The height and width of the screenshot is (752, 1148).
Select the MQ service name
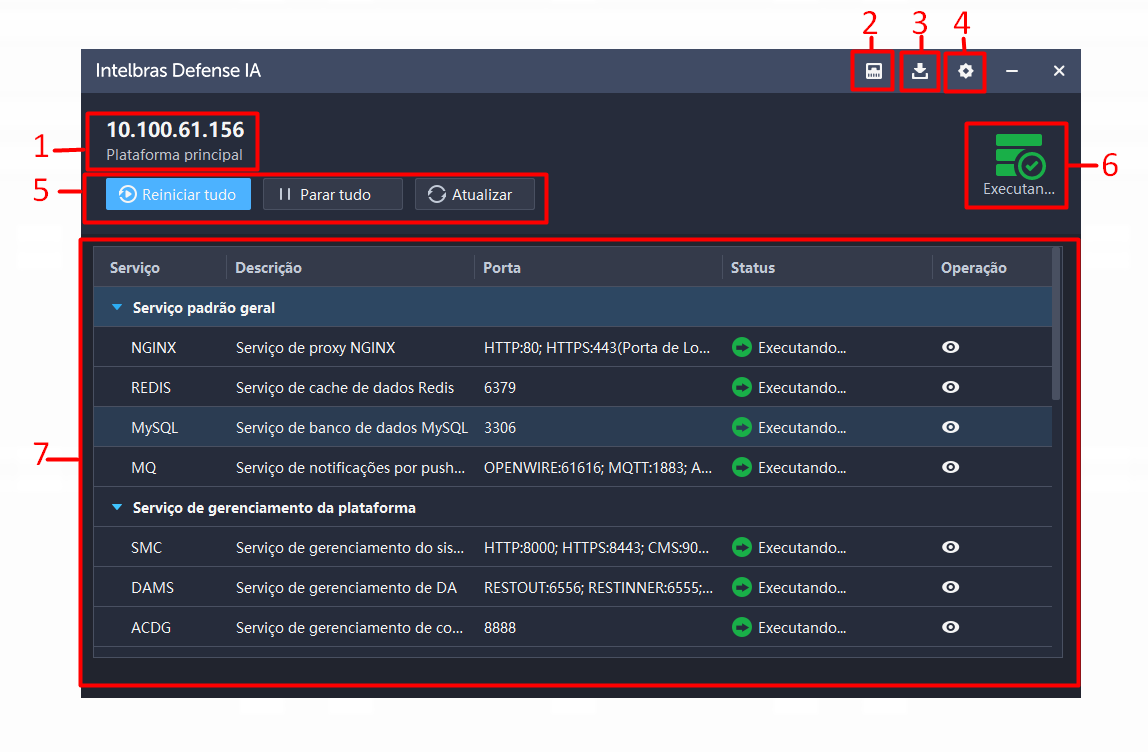144,468
